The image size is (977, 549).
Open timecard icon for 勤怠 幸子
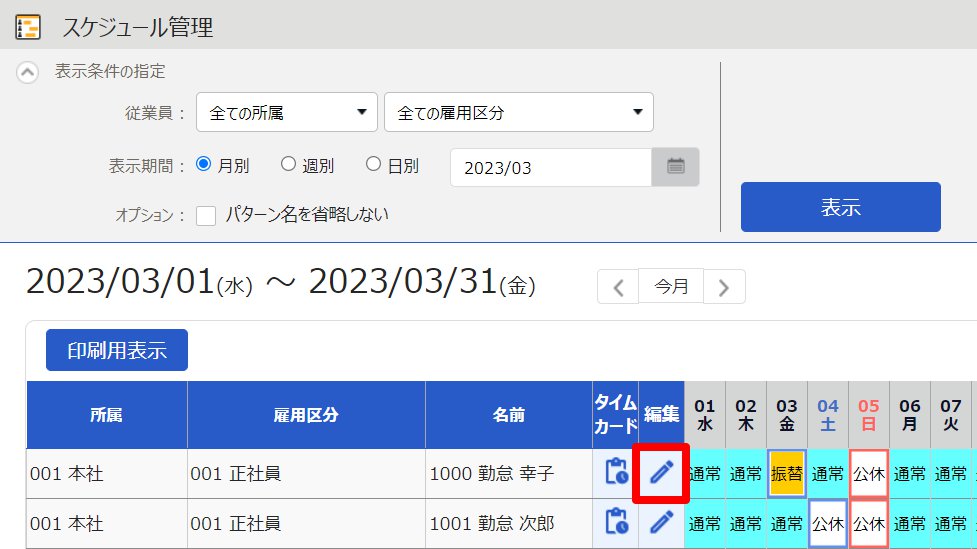pos(616,472)
